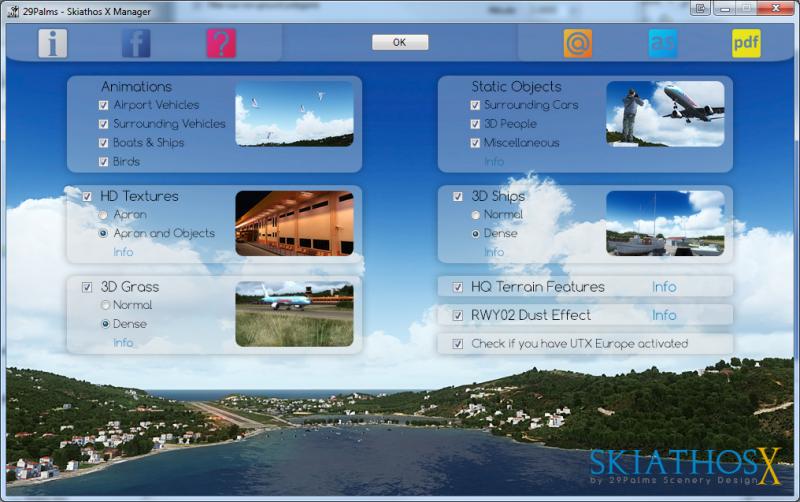Viewport: 800px width, 502px height.
Task: Select the Apron radio option
Action: pyautogui.click(x=104, y=215)
